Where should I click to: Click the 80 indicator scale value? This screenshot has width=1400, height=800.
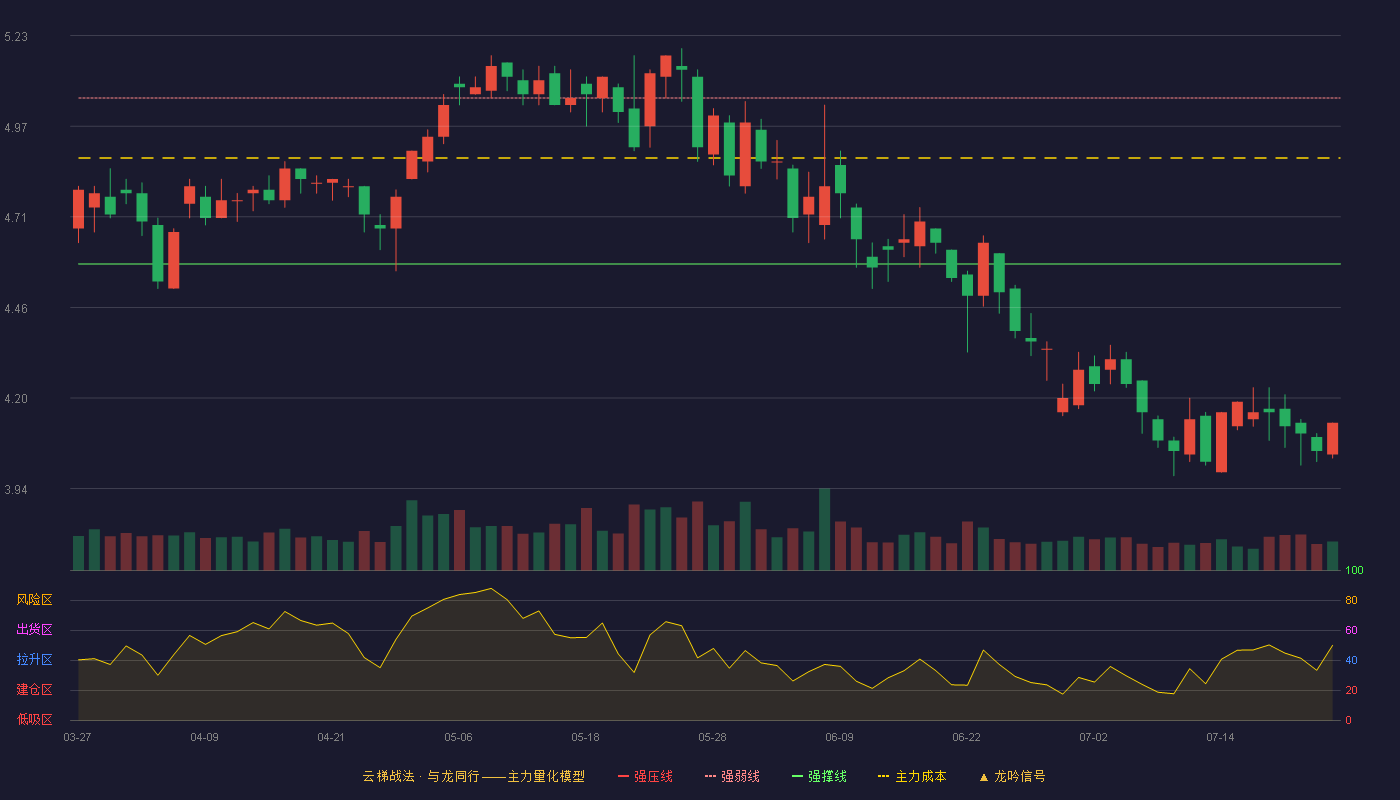[x=1351, y=601]
